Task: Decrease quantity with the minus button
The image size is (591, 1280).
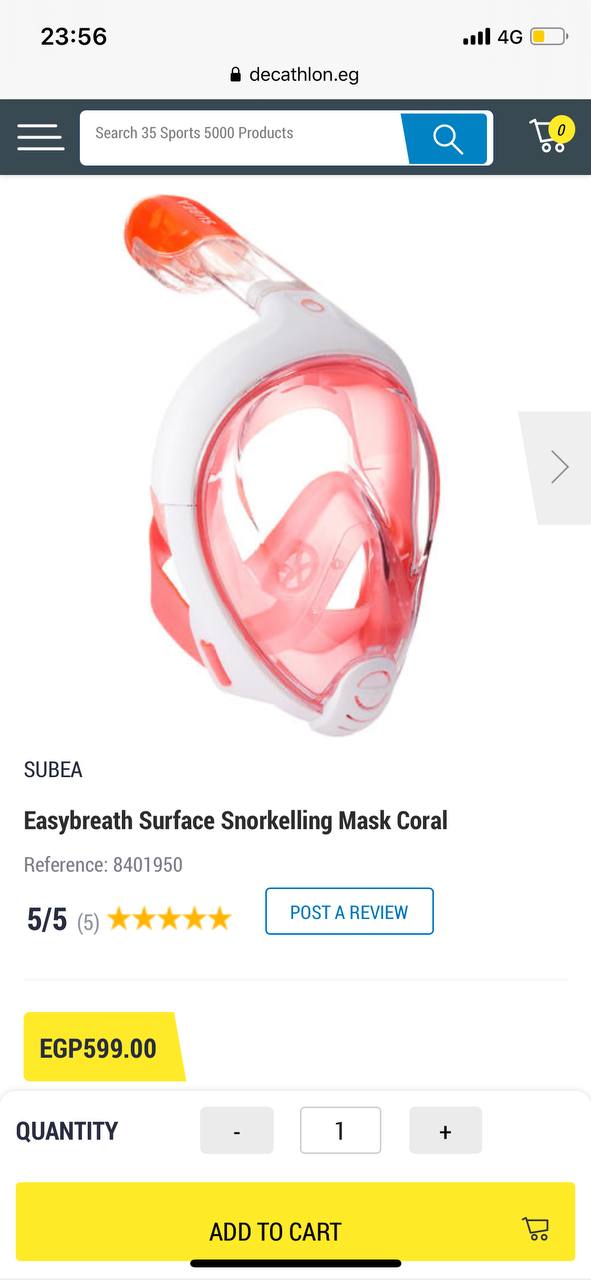Action: point(237,1131)
